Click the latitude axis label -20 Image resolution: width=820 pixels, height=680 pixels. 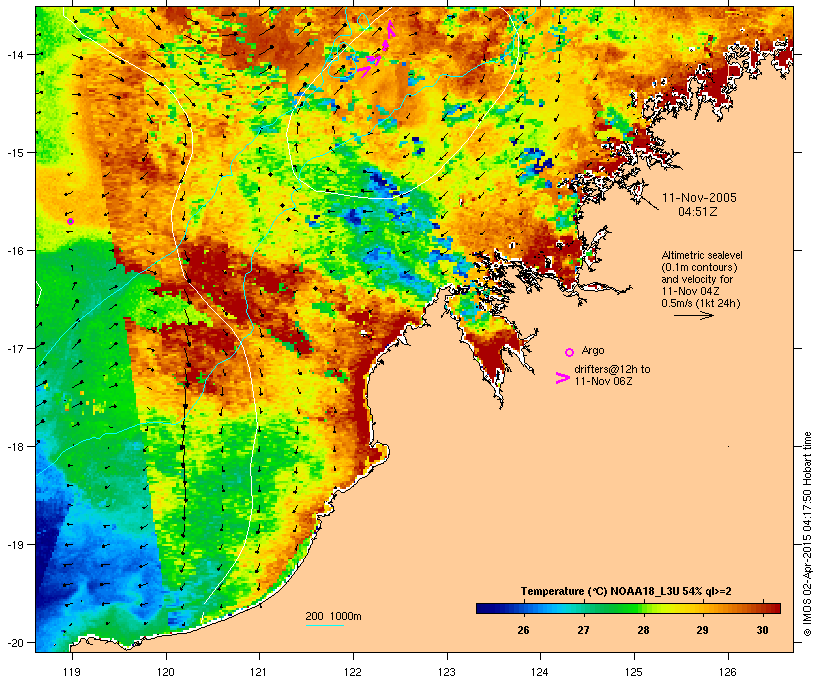pyautogui.click(x=14, y=642)
